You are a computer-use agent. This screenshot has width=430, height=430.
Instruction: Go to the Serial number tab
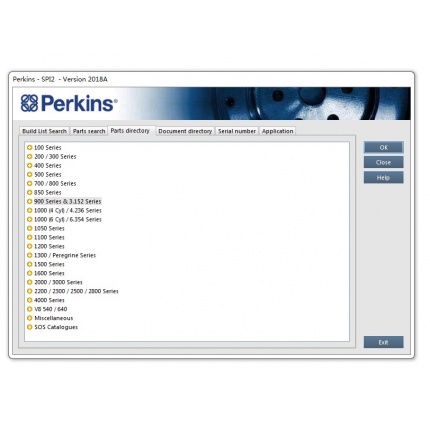point(237,131)
